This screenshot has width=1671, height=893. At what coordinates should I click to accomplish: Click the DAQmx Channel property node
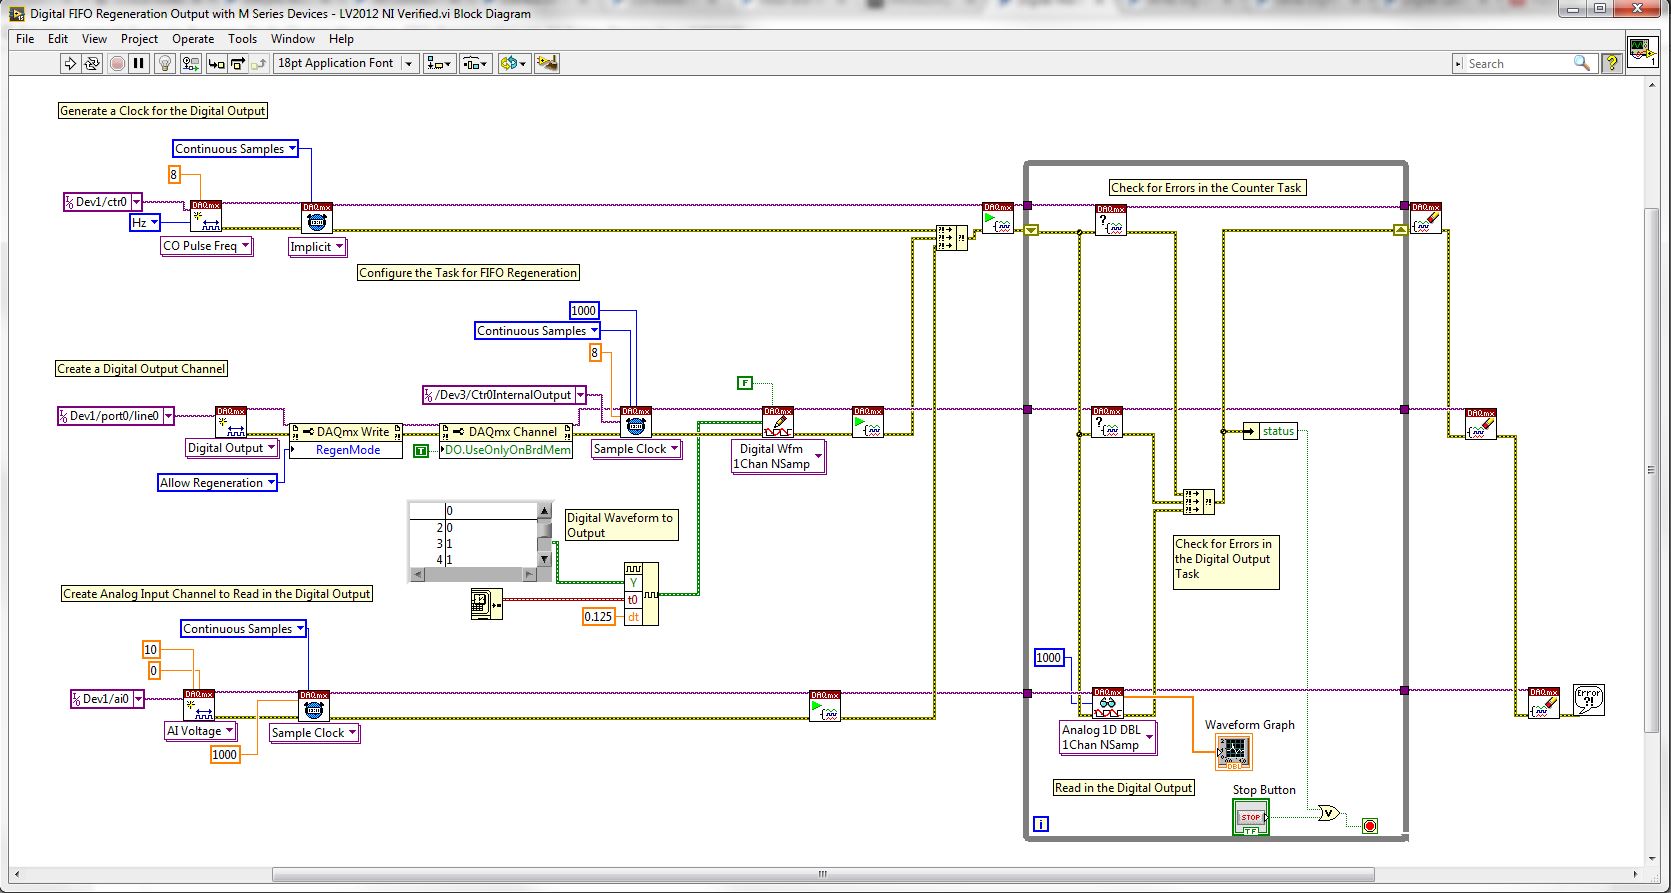[506, 432]
